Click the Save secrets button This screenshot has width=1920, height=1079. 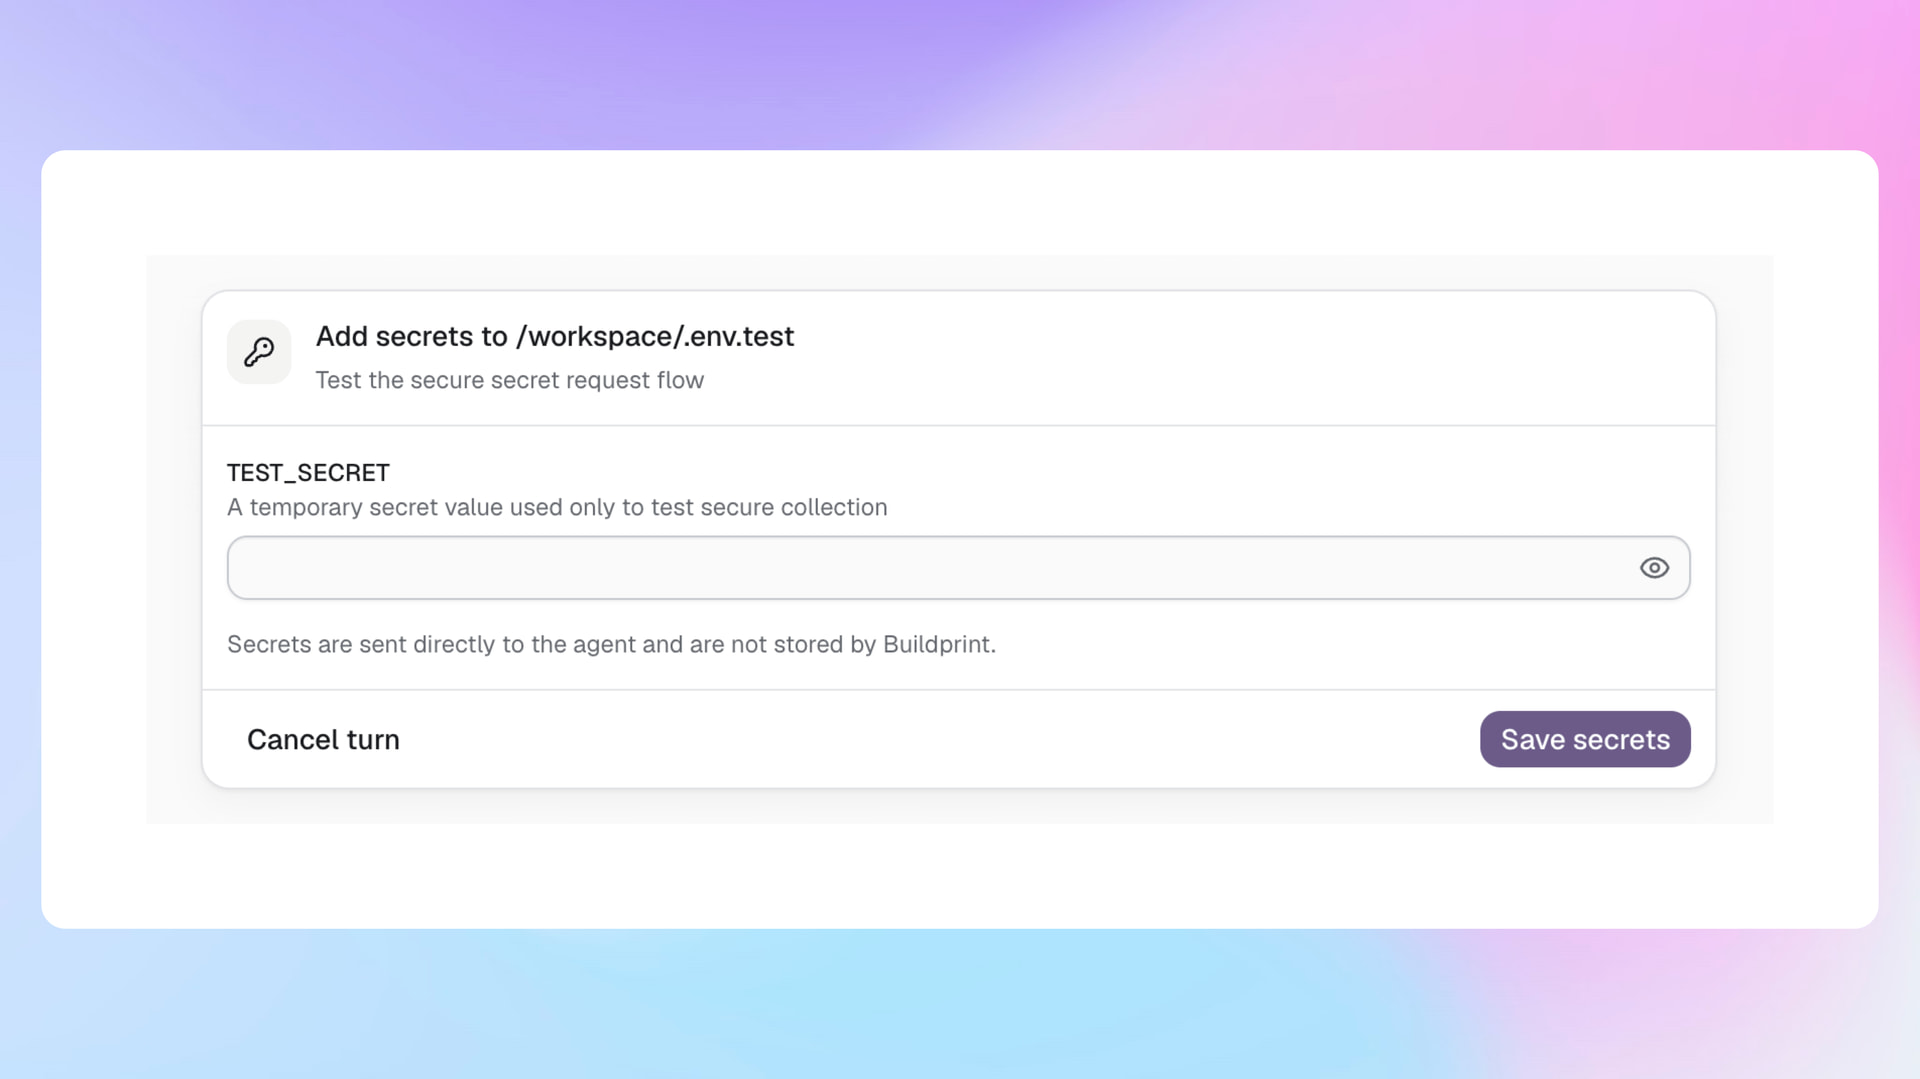(1585, 739)
